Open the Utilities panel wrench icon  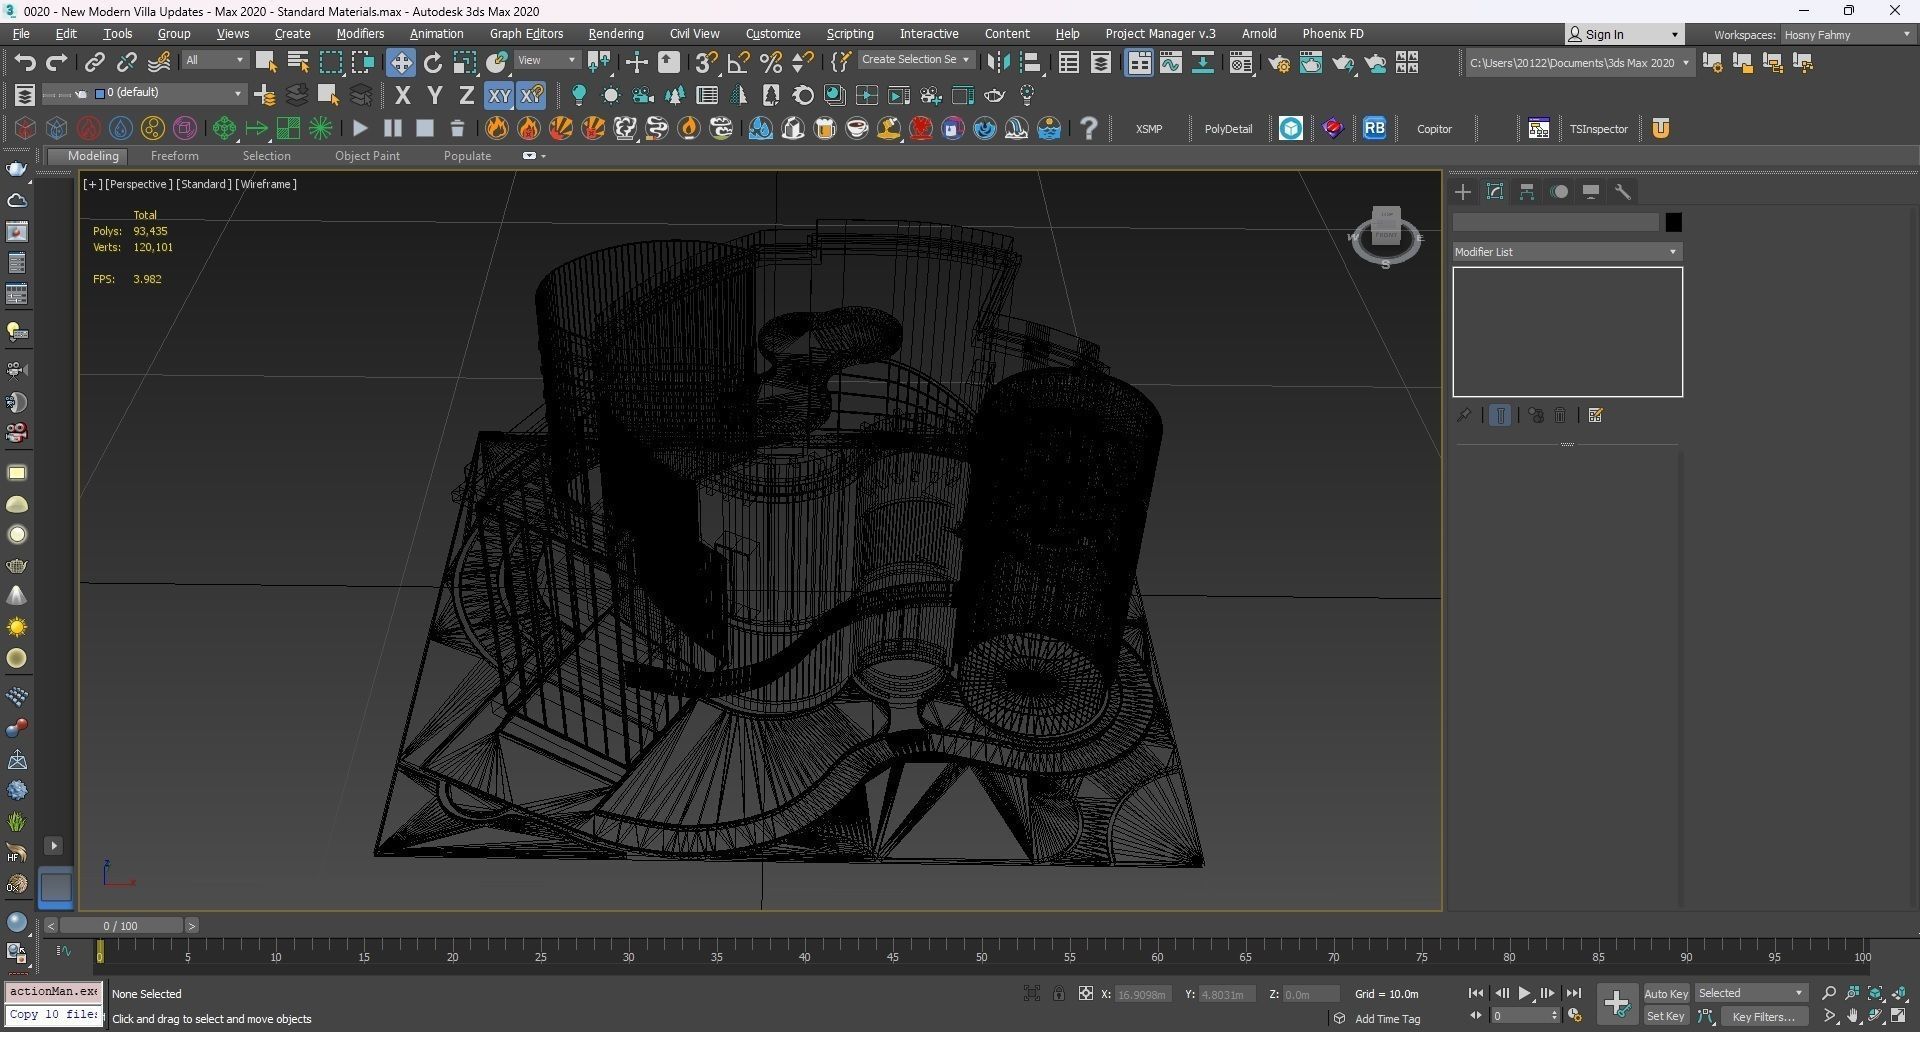pos(1623,192)
